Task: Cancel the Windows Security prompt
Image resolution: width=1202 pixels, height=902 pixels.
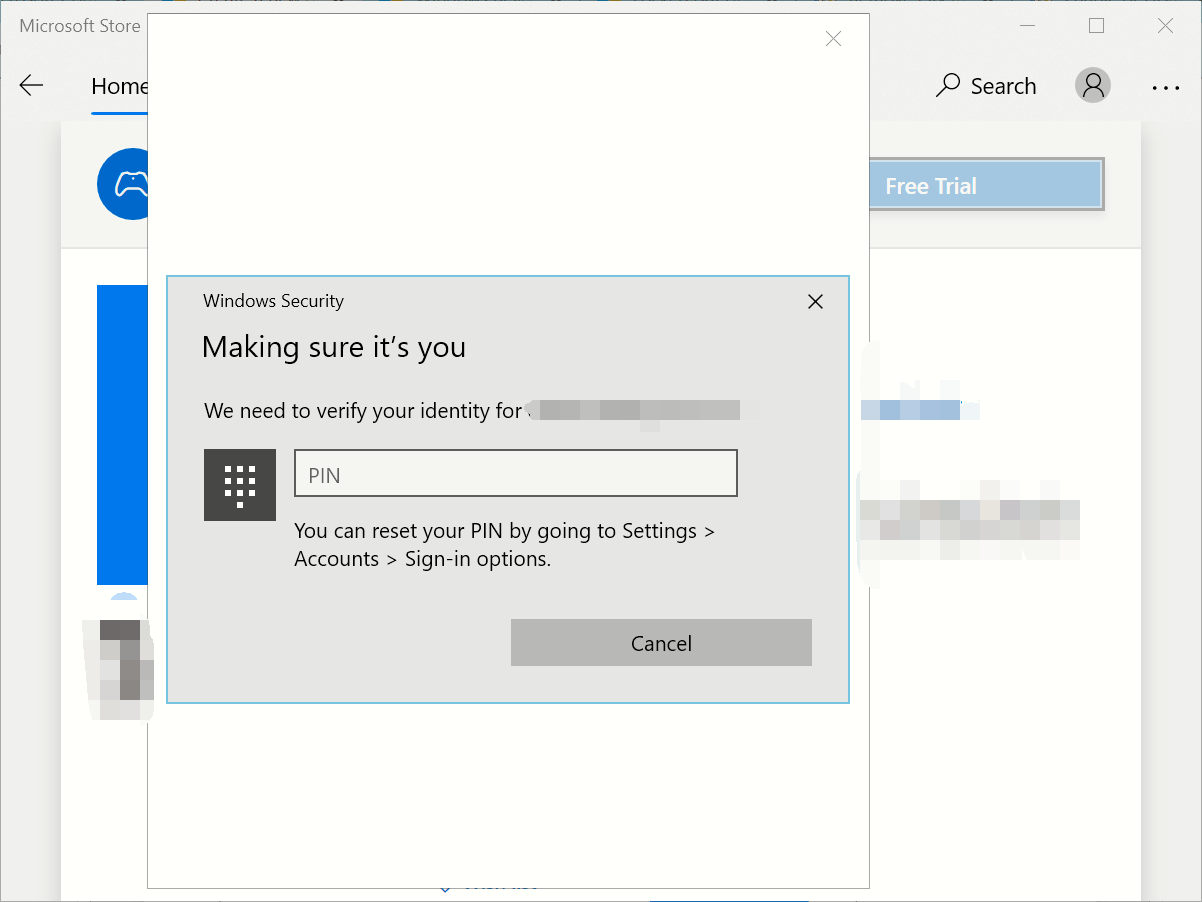Action: pyautogui.click(x=661, y=643)
